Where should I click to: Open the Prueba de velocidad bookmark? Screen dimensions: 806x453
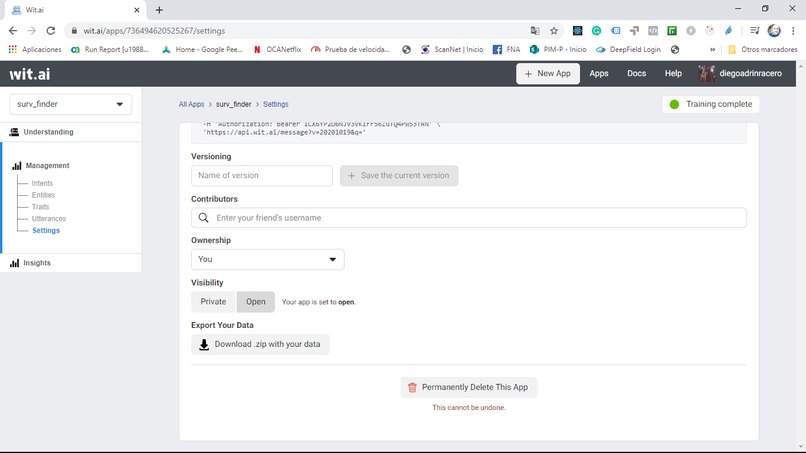click(x=351, y=49)
